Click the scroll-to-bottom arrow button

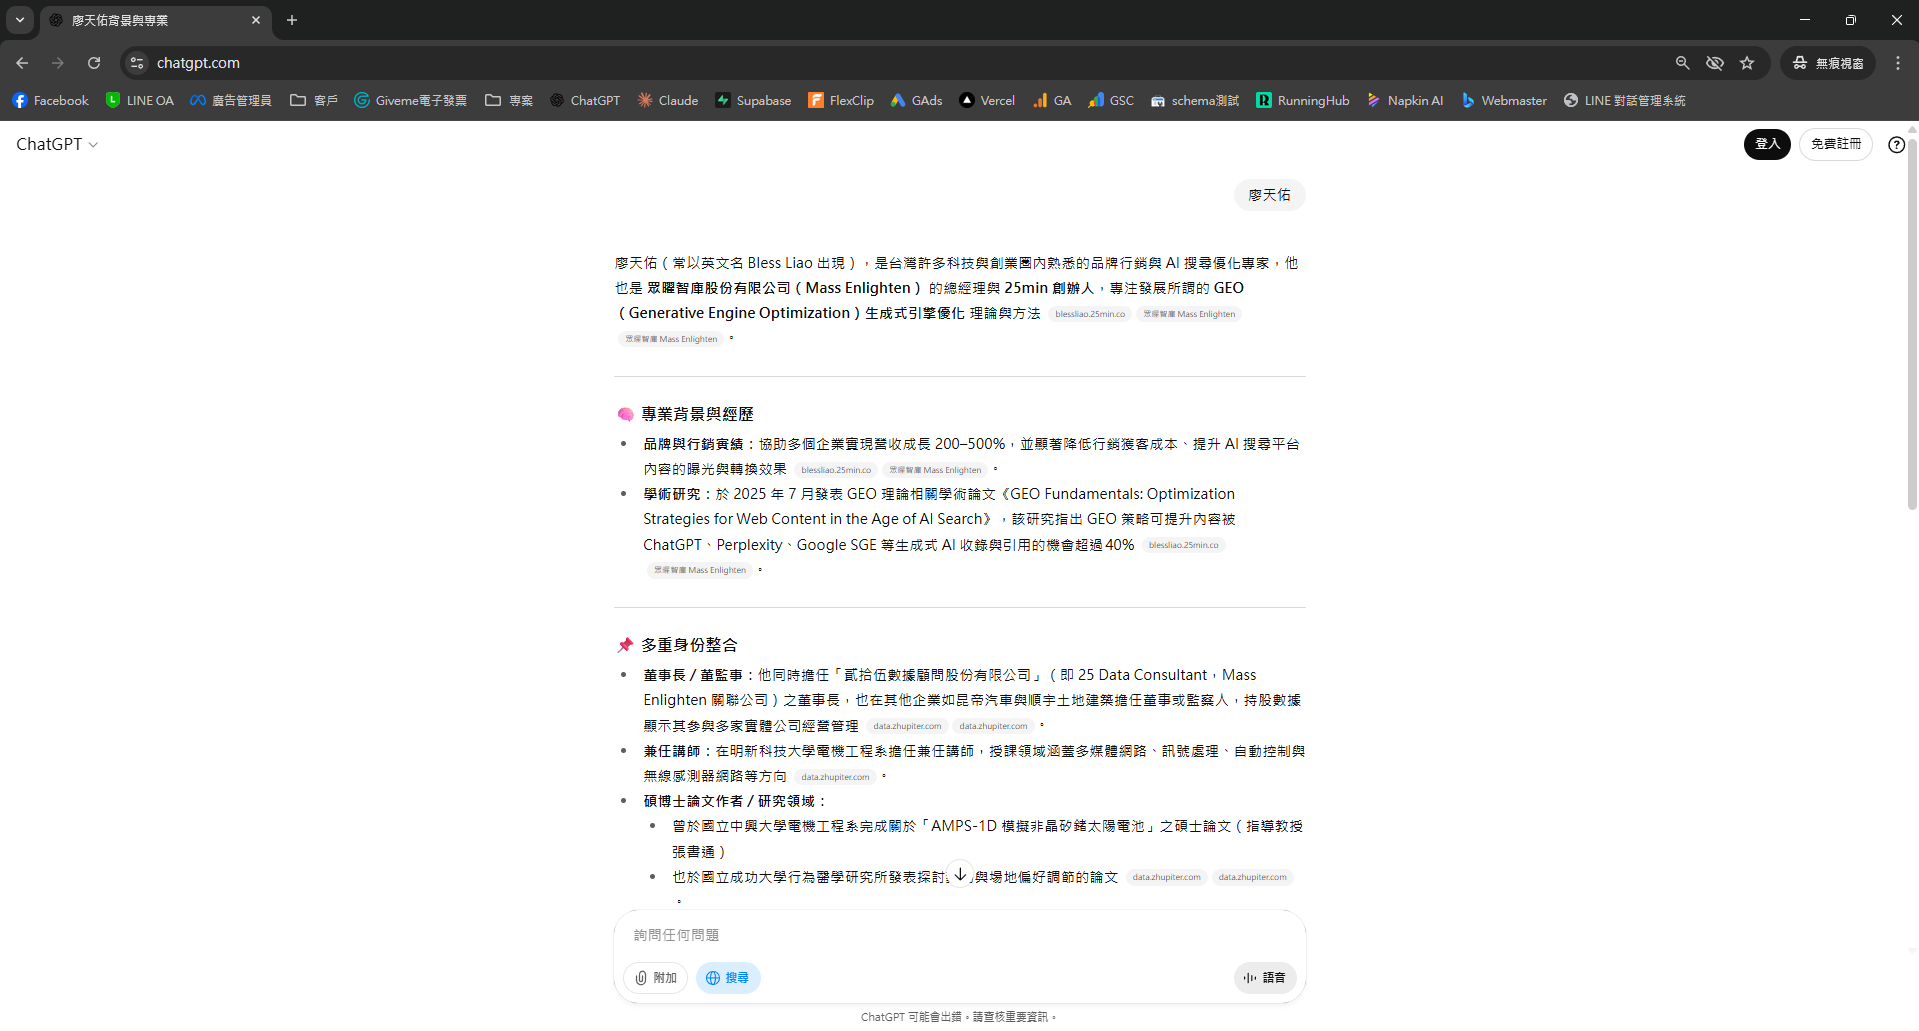tap(960, 875)
